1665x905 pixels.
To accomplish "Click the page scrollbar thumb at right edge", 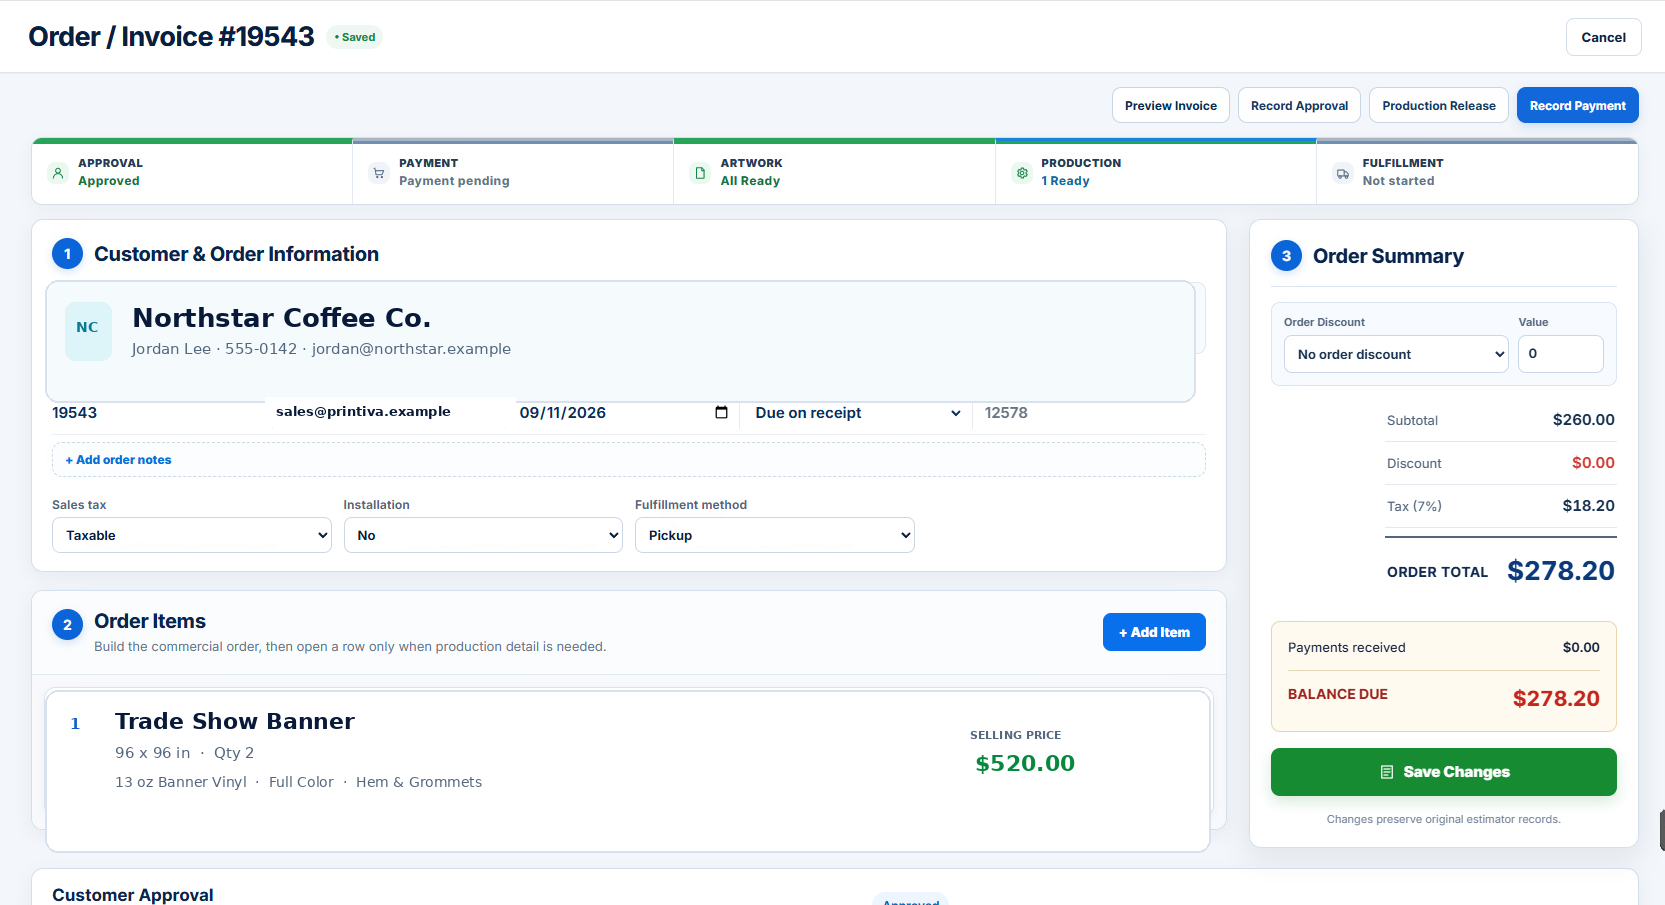I will 1662,830.
